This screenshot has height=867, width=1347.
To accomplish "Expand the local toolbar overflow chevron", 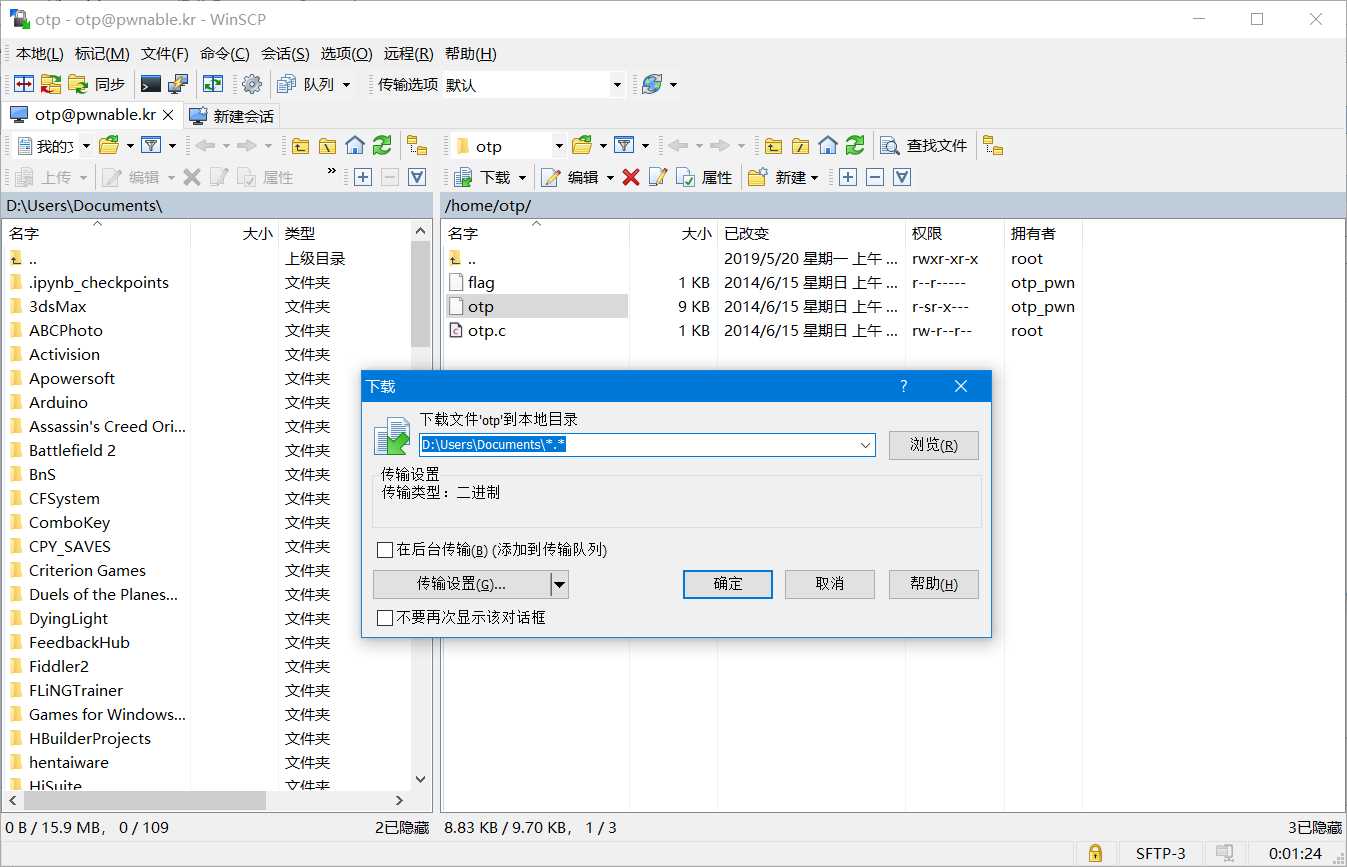I will coord(332,172).
